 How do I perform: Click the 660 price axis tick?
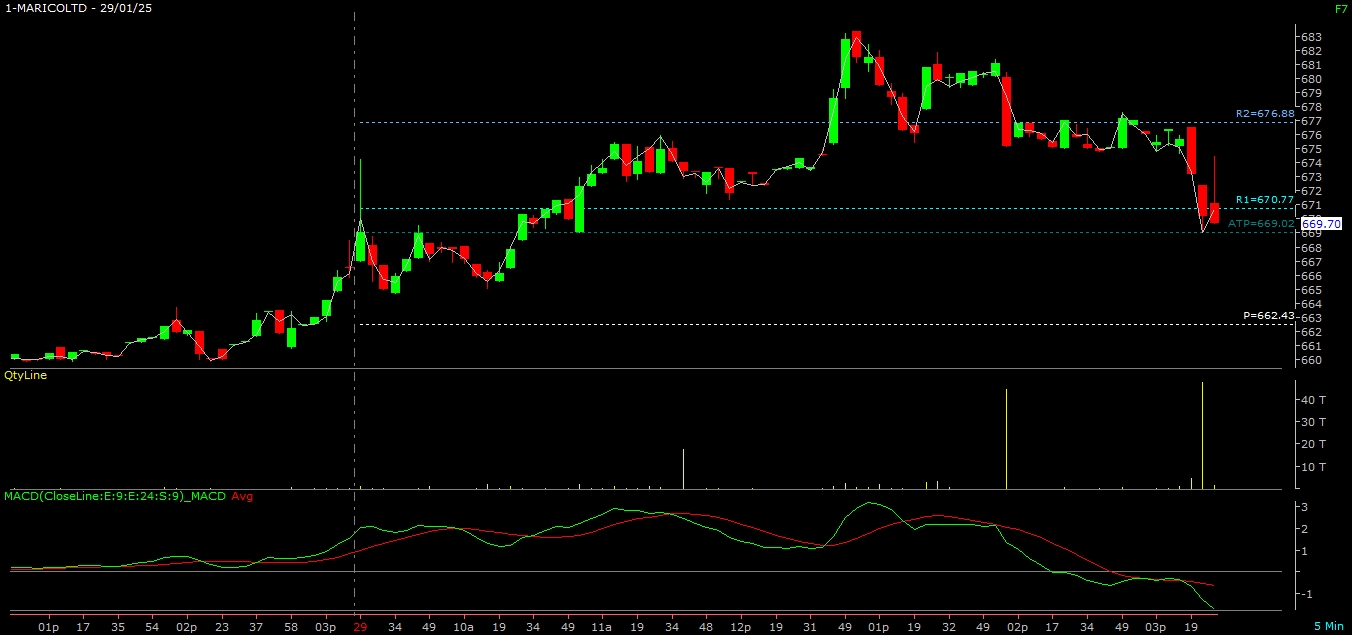(x=1310, y=360)
